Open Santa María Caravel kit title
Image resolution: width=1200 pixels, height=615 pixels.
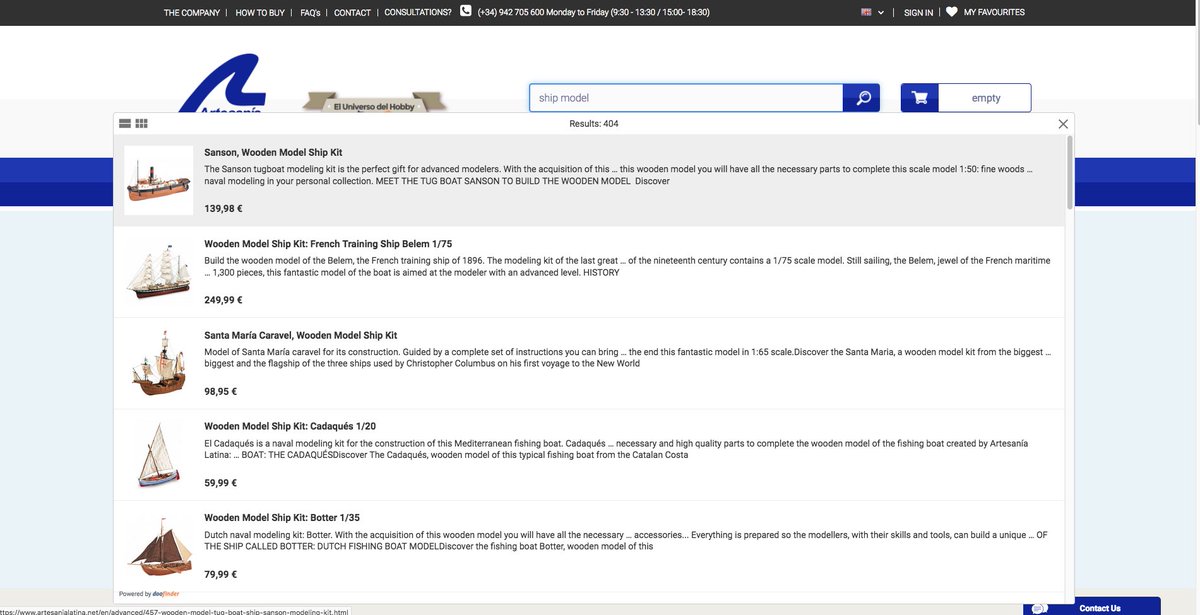point(301,335)
